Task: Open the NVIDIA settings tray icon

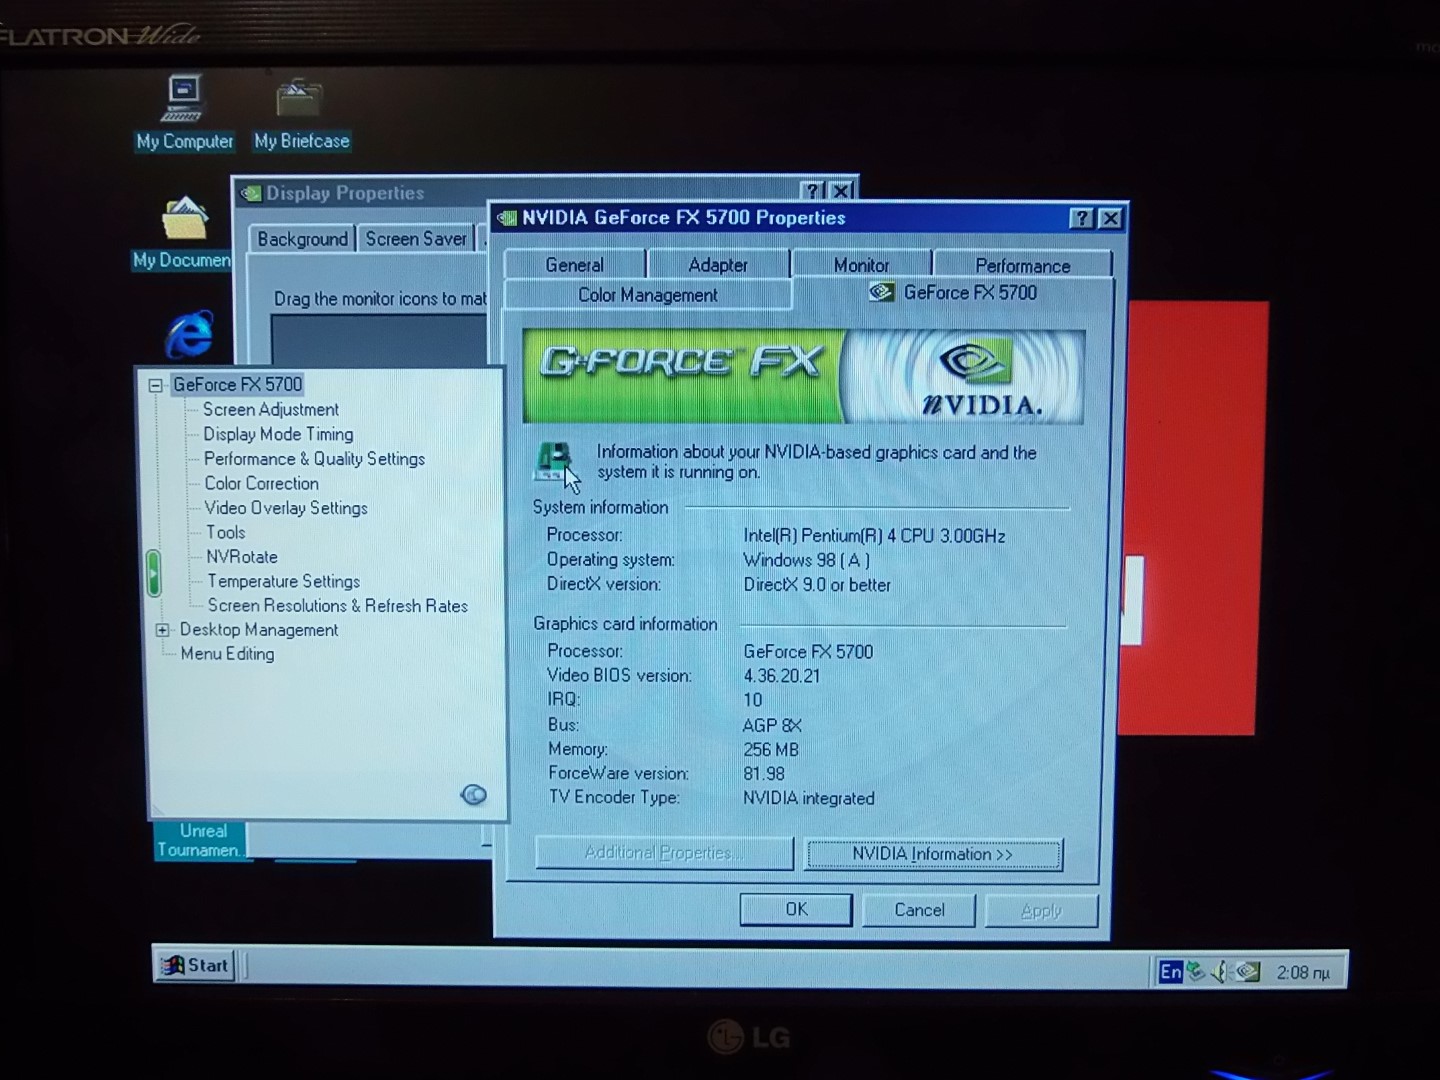Action: [x=1247, y=971]
